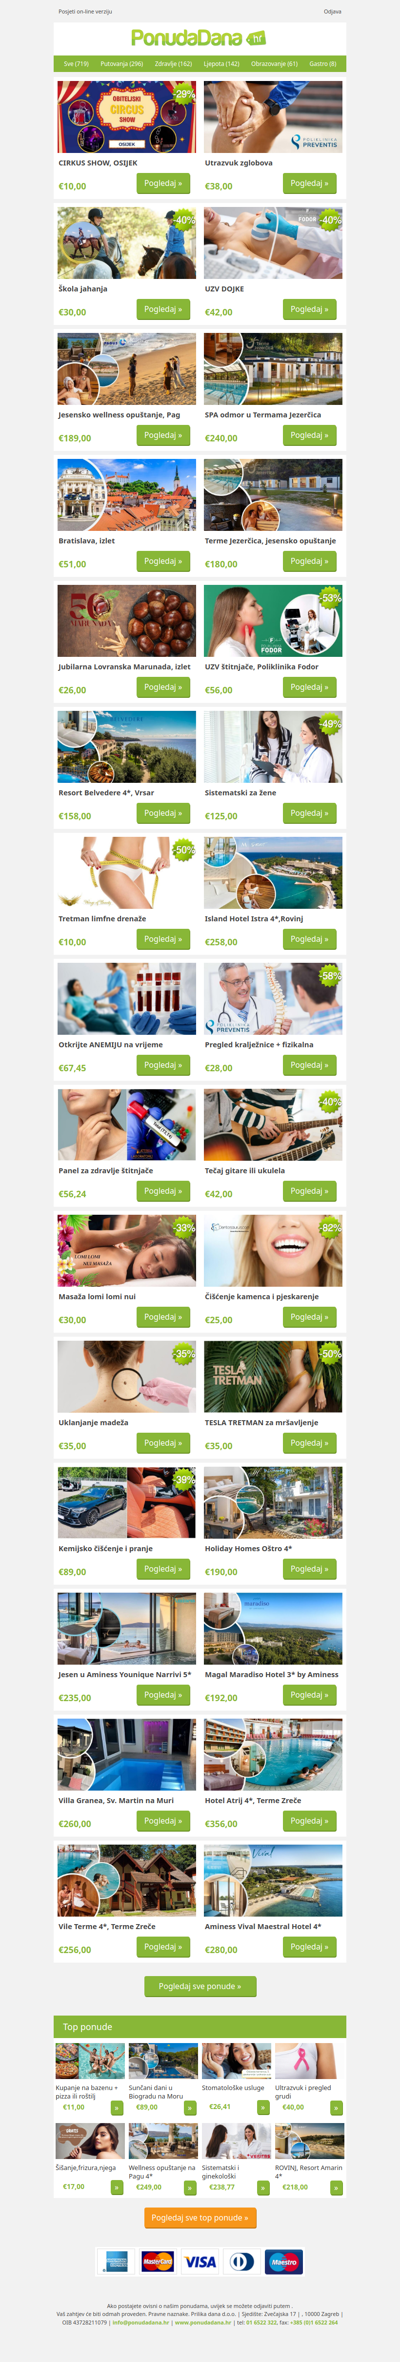Click arrow button for Stomatološke usluge offer
The width and height of the screenshot is (400, 2362).
point(263,2107)
